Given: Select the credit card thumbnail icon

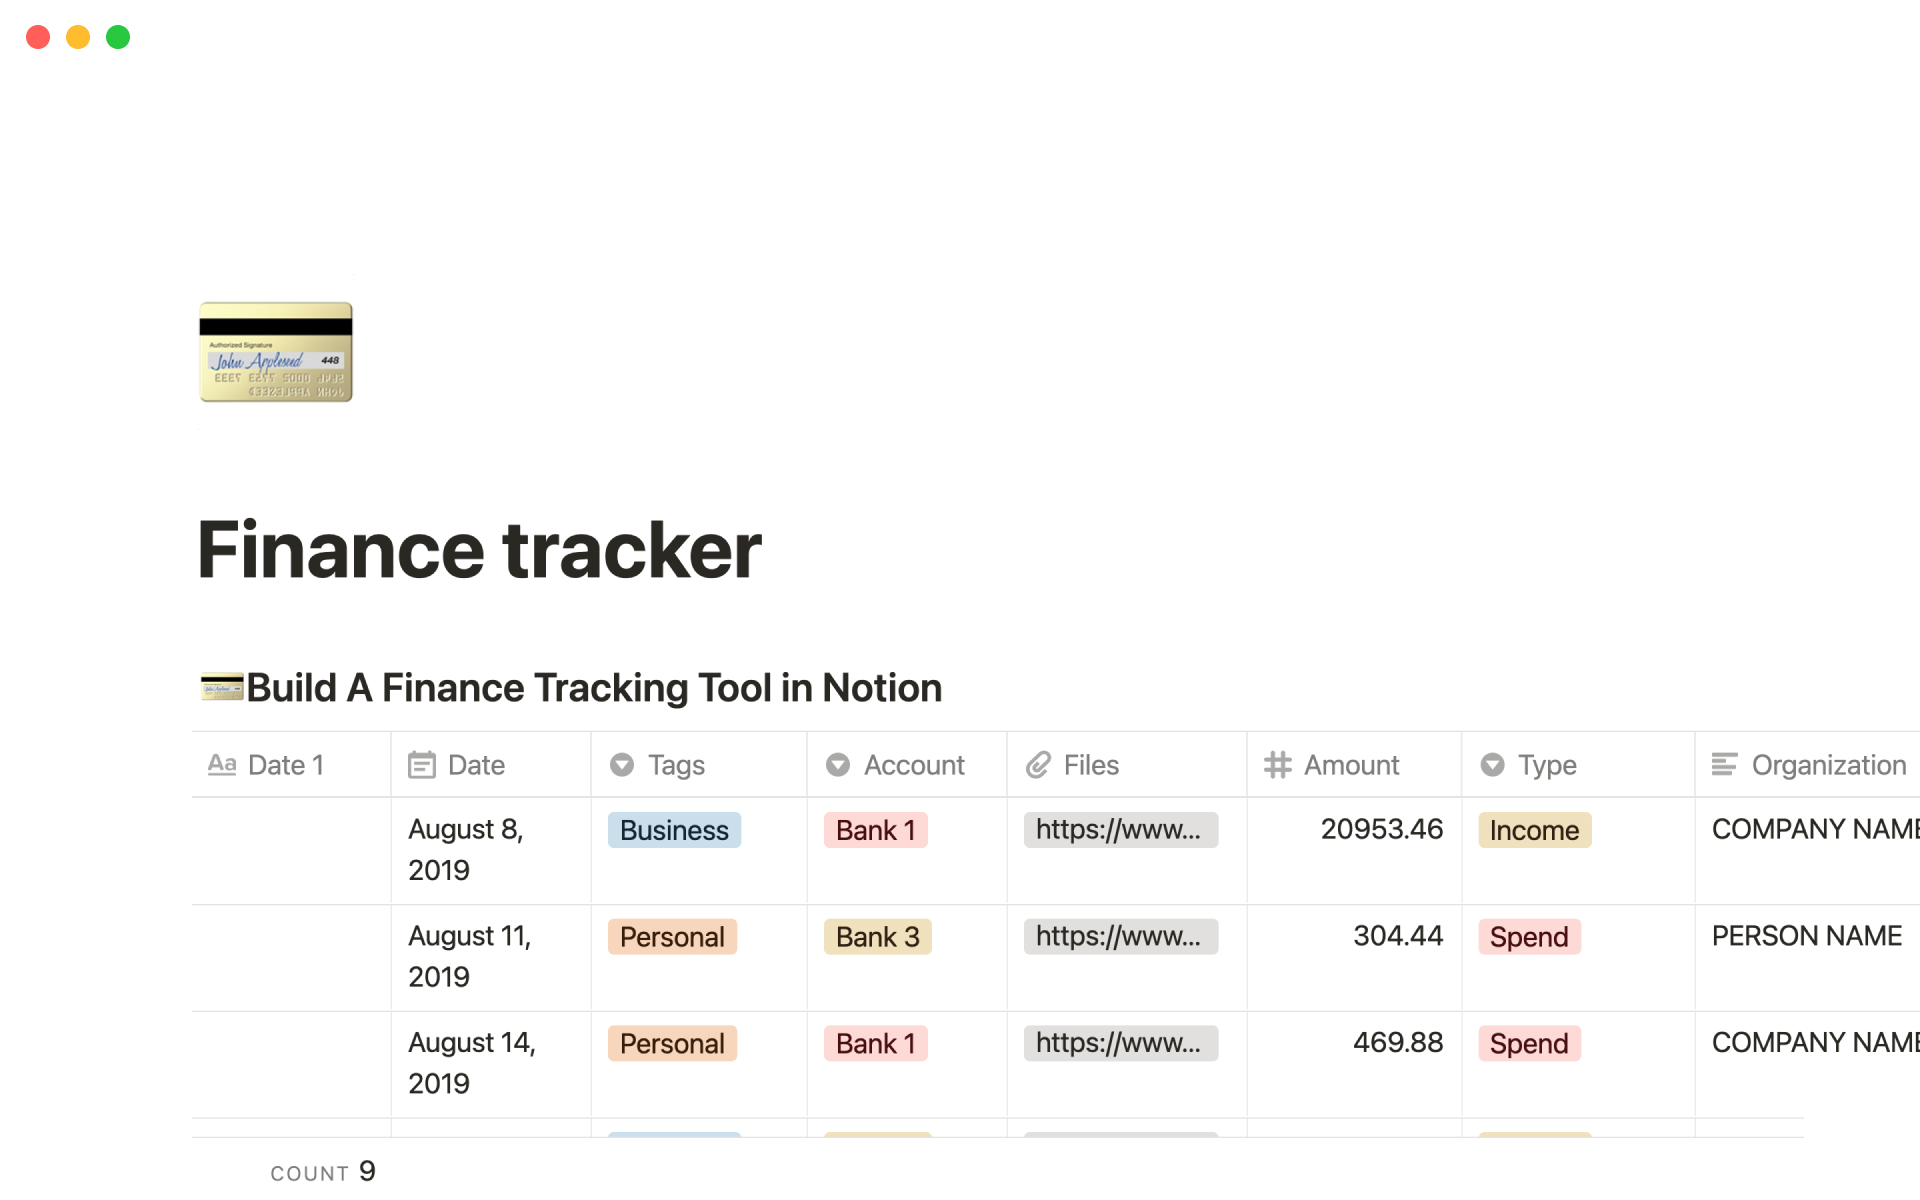Looking at the screenshot, I should coord(276,353).
